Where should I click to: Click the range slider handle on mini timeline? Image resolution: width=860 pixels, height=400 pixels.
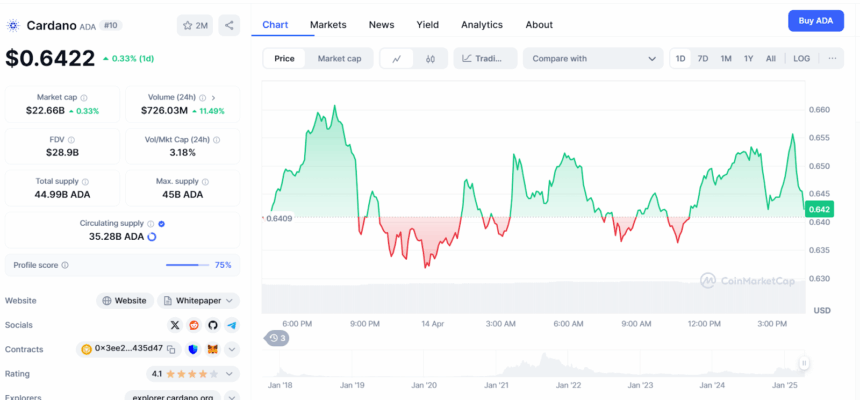(804, 363)
